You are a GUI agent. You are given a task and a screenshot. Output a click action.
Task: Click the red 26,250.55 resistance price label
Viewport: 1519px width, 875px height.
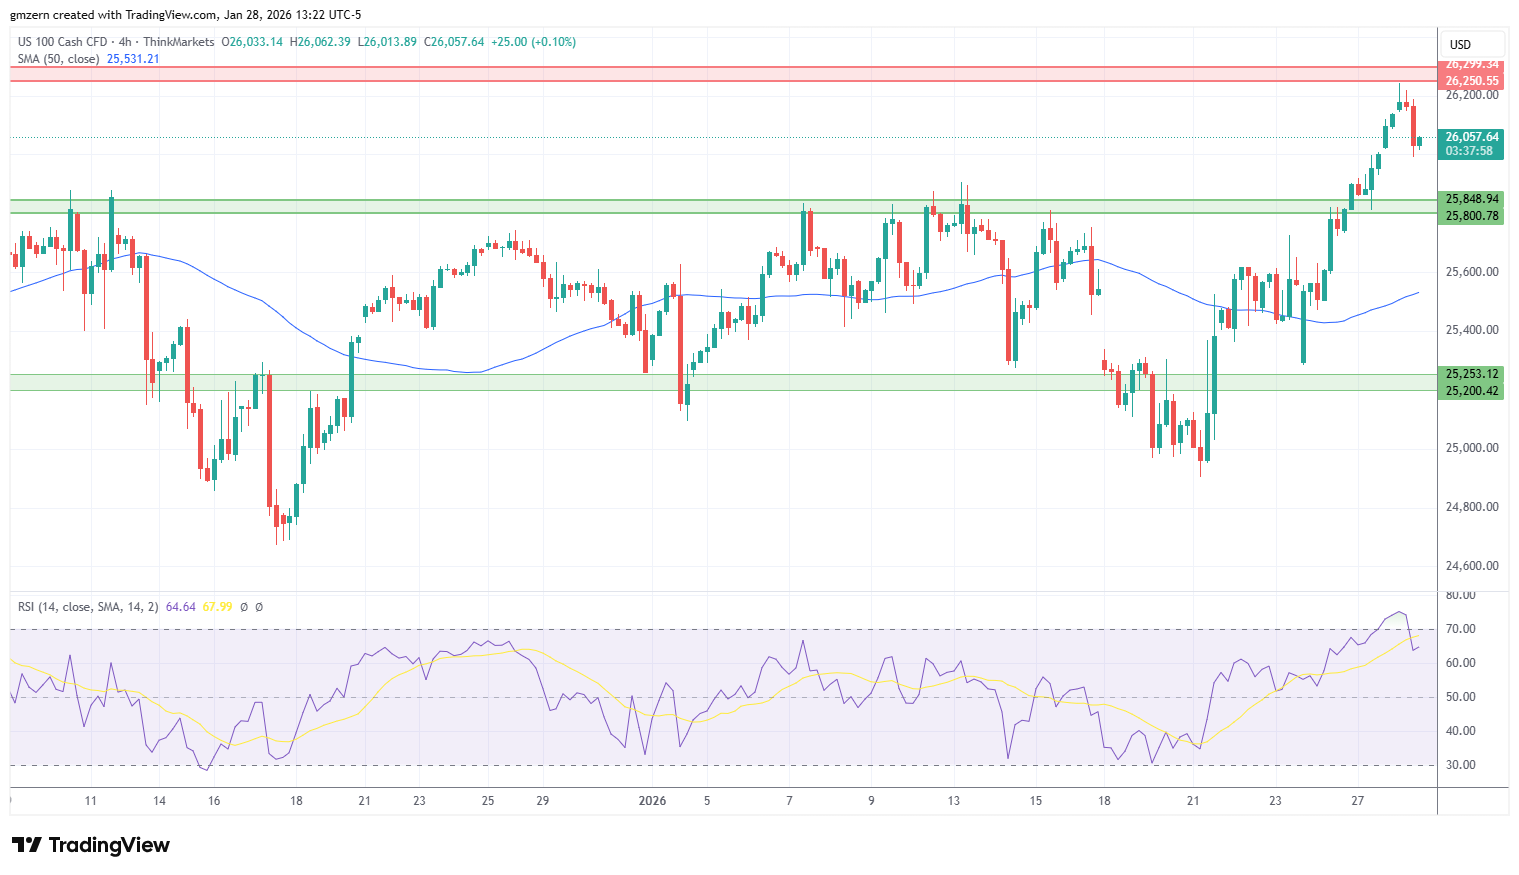(1471, 81)
